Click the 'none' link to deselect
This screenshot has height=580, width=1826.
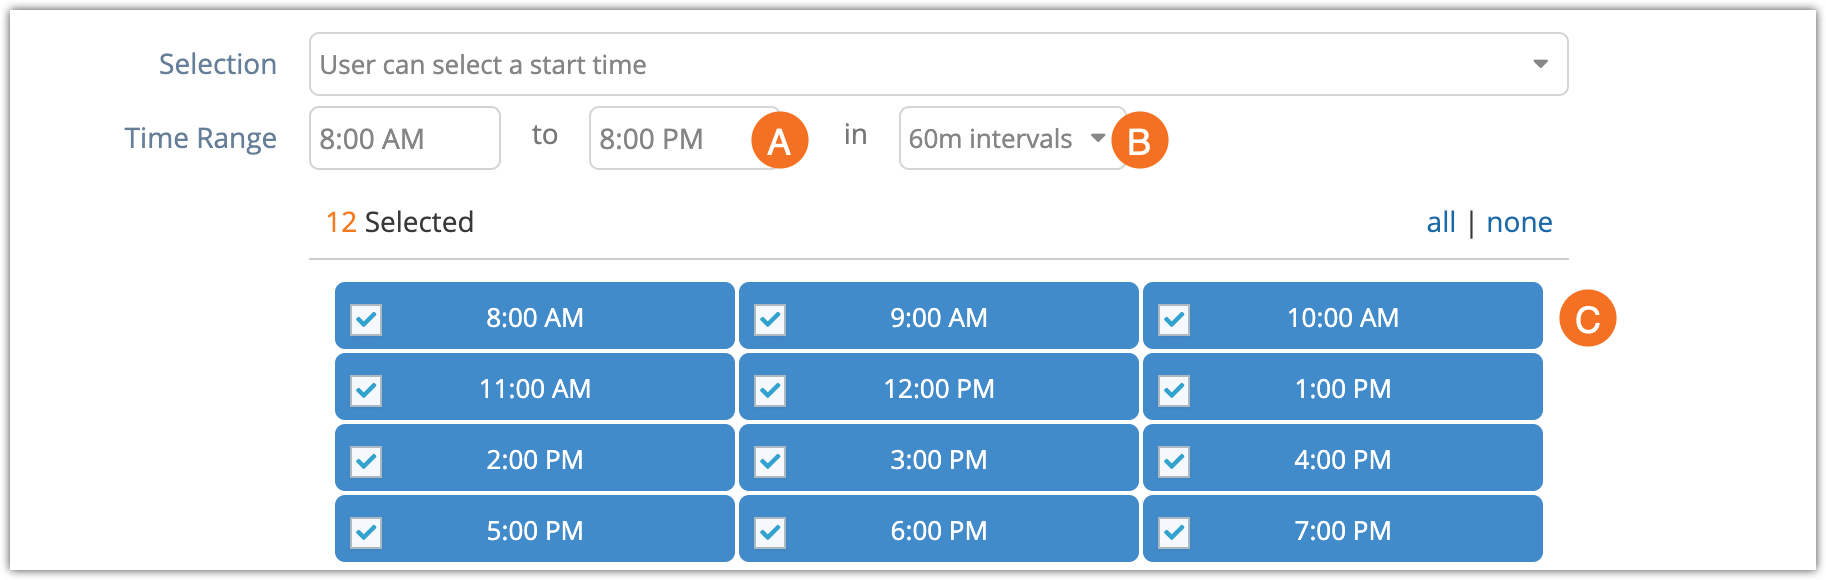click(x=1519, y=222)
